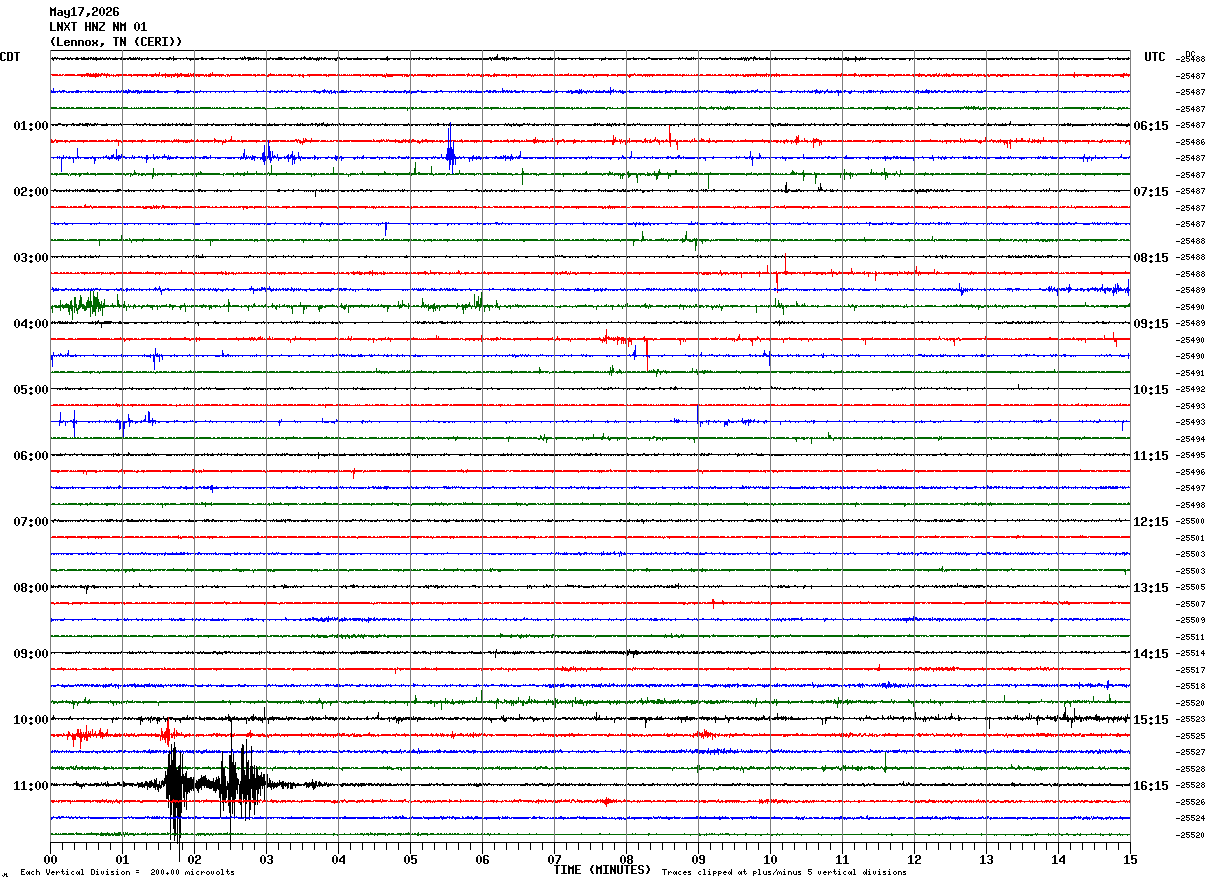Click the CDT timezone label
Screen dimensions: 1210x886
(10, 57)
